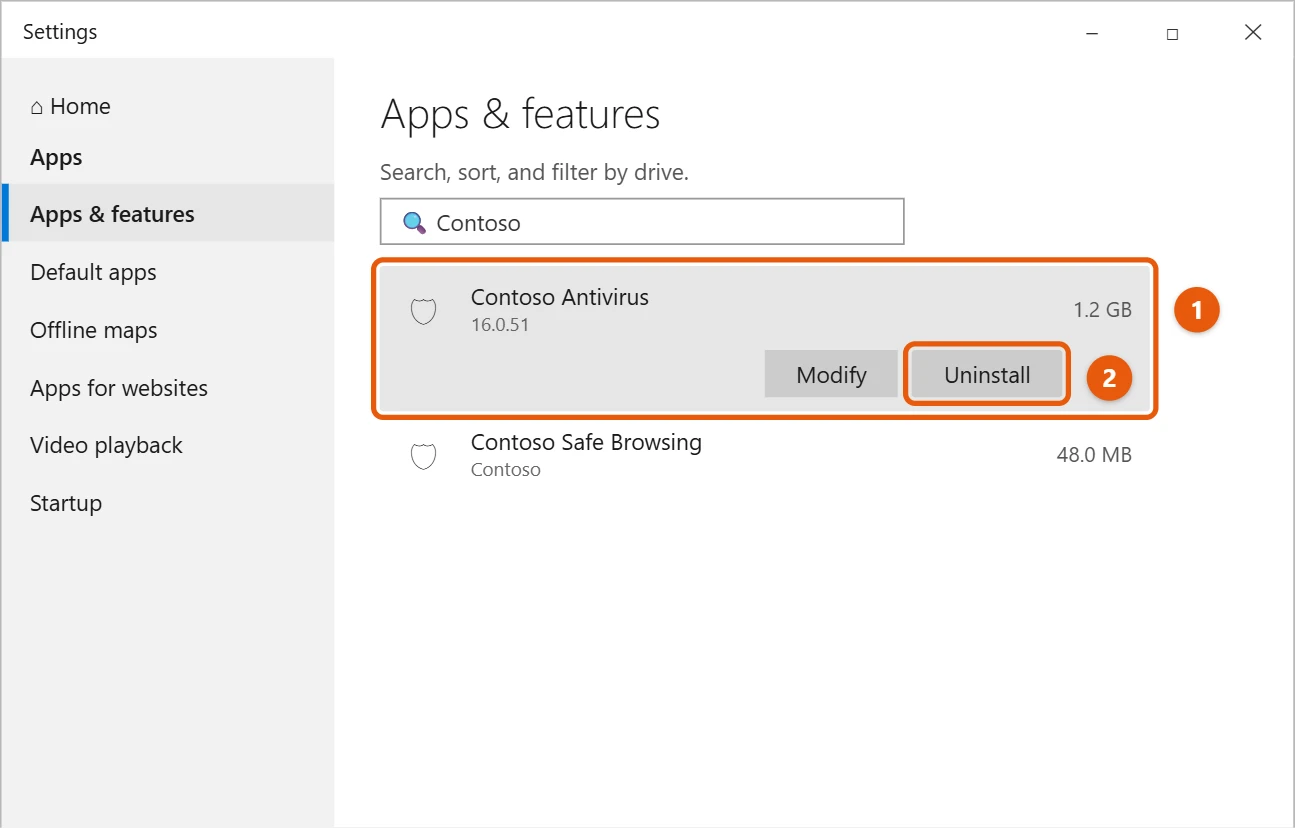Open Offline maps settings

[x=94, y=330]
